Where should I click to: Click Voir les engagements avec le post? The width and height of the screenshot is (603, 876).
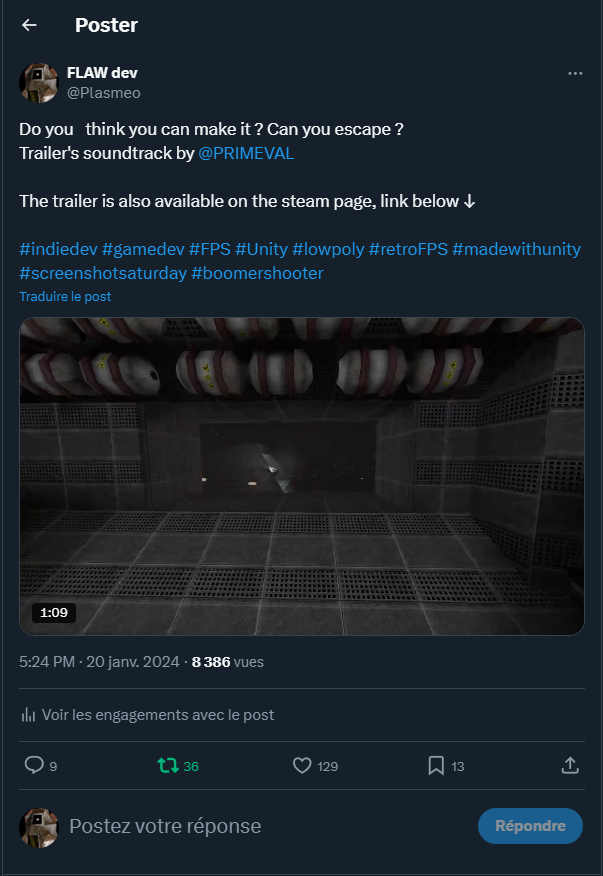tap(157, 715)
